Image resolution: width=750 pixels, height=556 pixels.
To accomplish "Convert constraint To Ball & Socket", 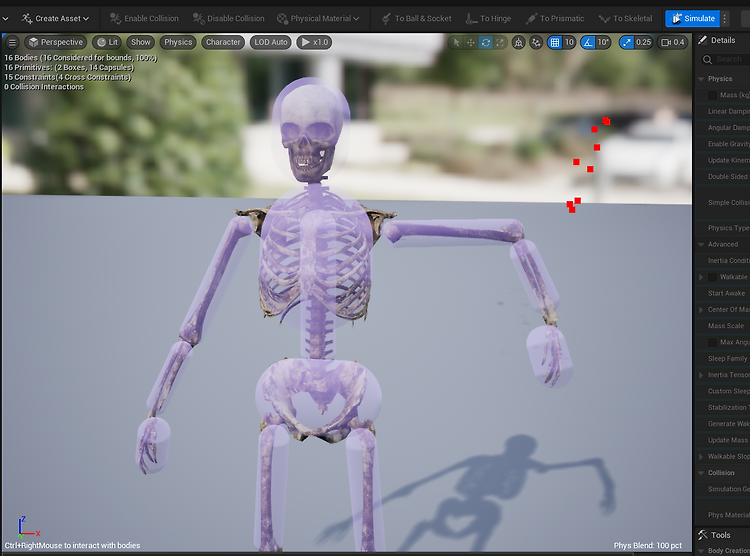I will (416, 19).
